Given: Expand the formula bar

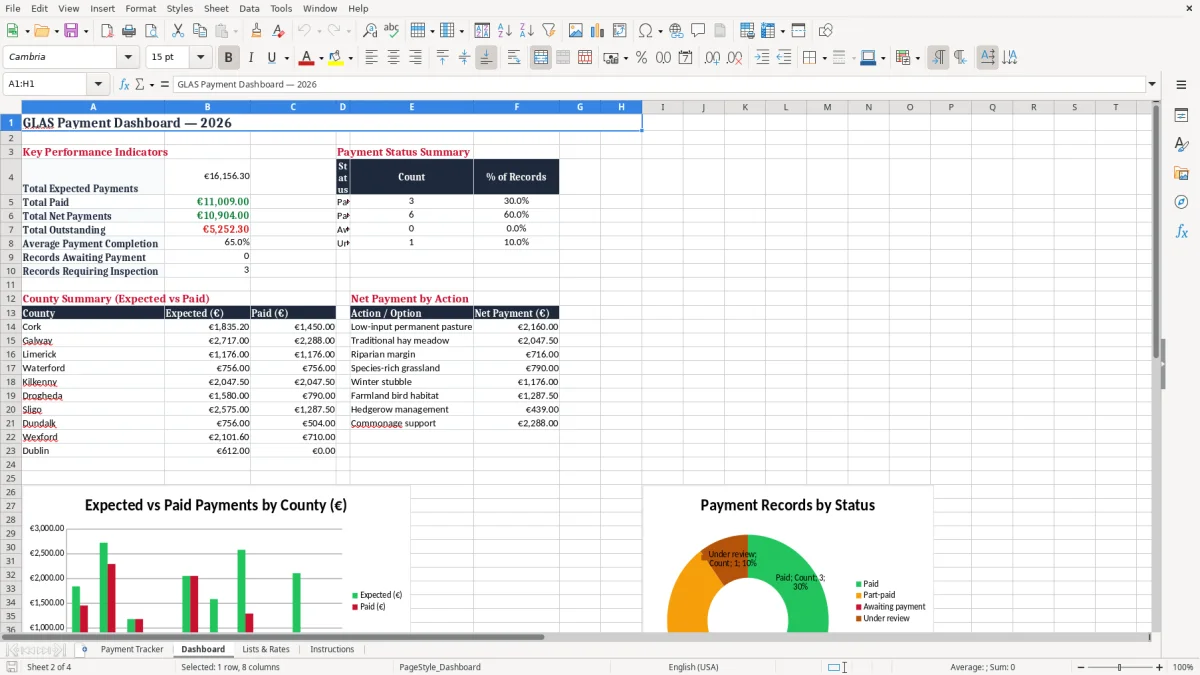Looking at the screenshot, I should 1152,84.
